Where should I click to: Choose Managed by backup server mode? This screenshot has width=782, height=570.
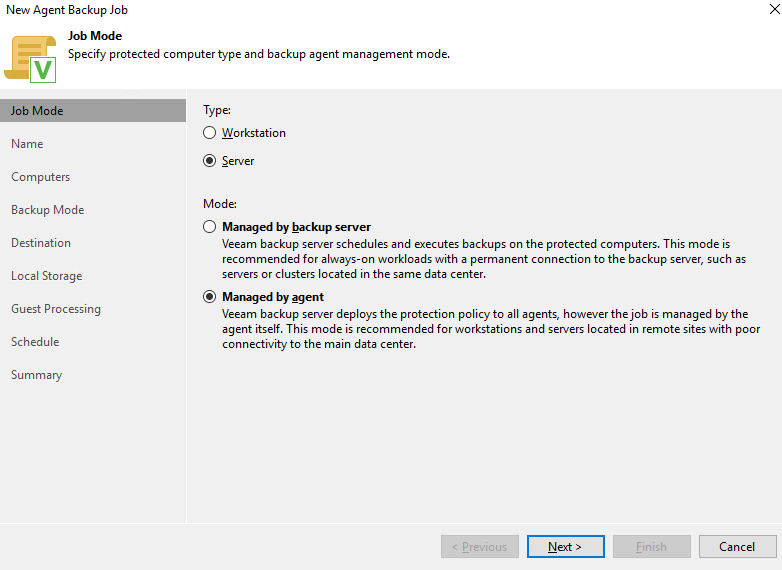209,227
